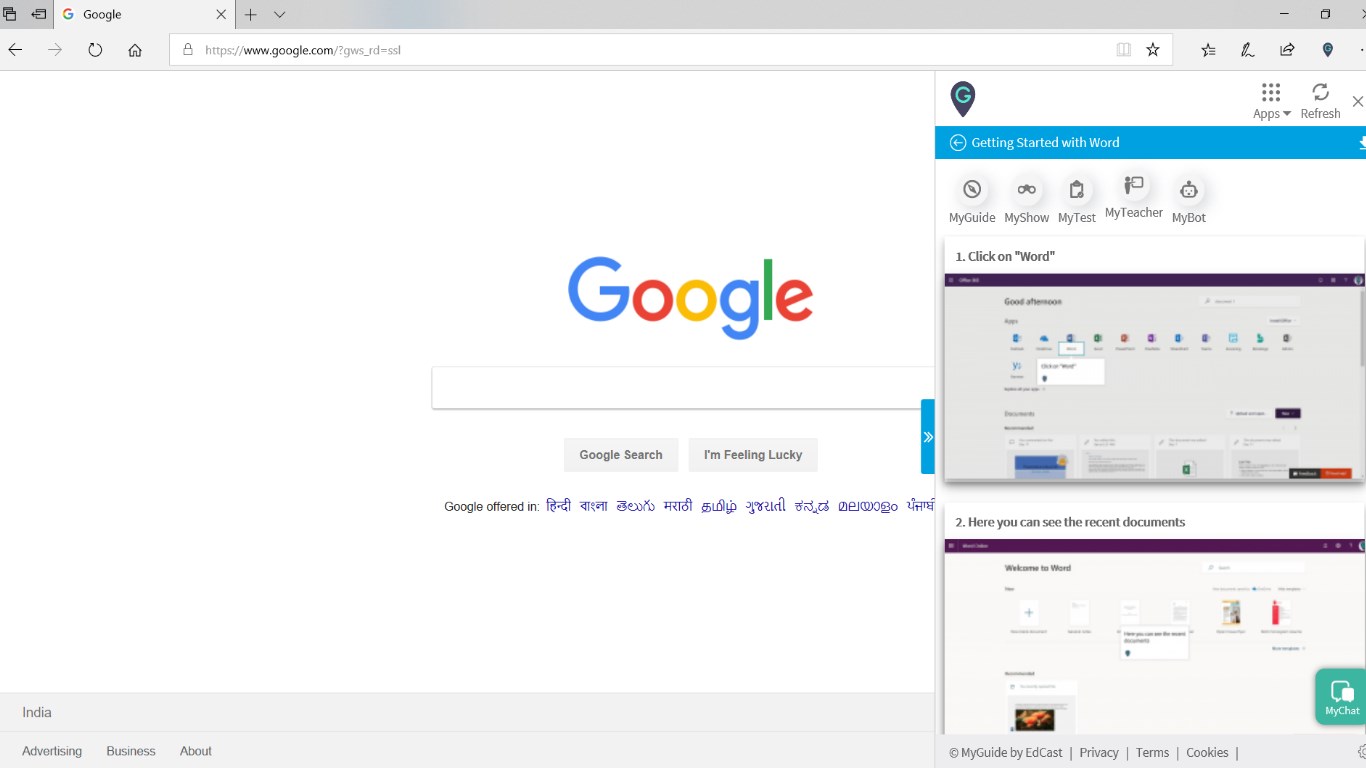Click the browser Back arrow
1366x768 pixels.
point(15,50)
